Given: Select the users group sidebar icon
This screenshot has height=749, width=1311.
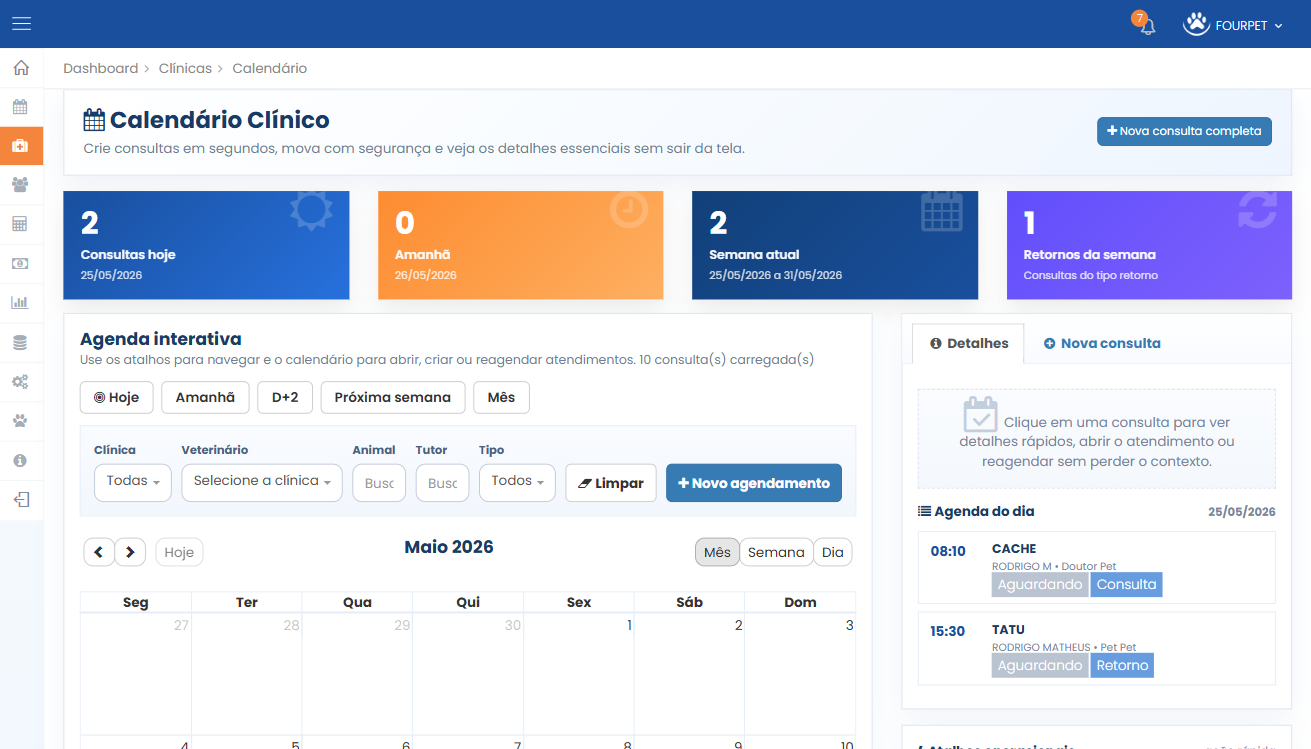Looking at the screenshot, I should click(21, 185).
